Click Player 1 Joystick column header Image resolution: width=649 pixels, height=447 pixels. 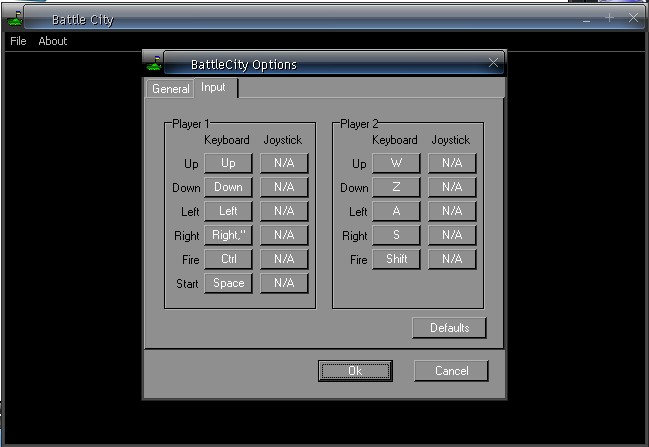(x=283, y=140)
